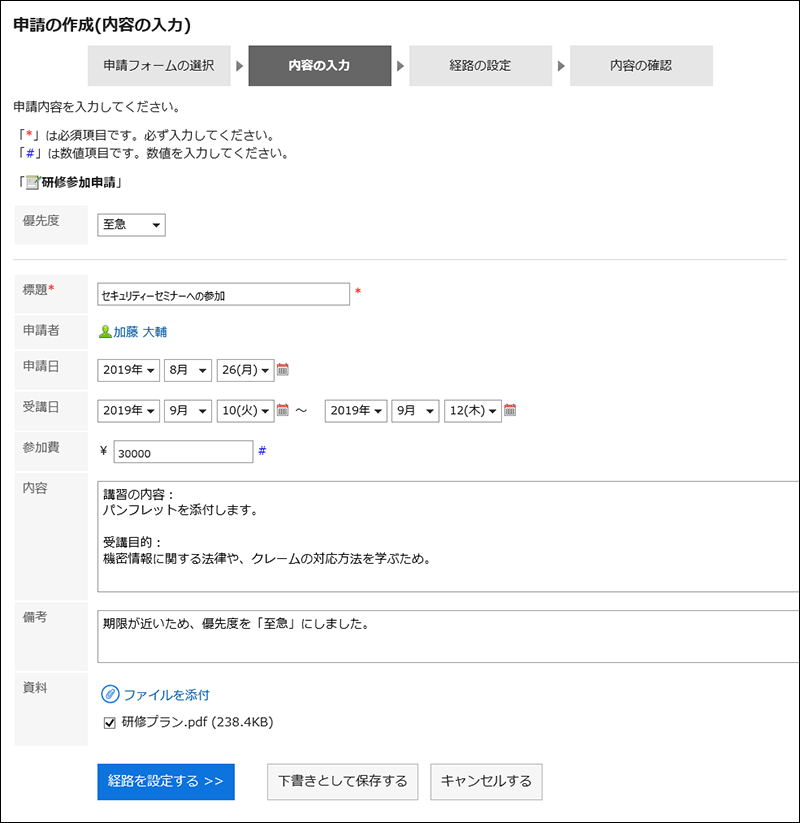Select the 経路の設定 step
This screenshot has height=823, width=800.
click(480, 66)
